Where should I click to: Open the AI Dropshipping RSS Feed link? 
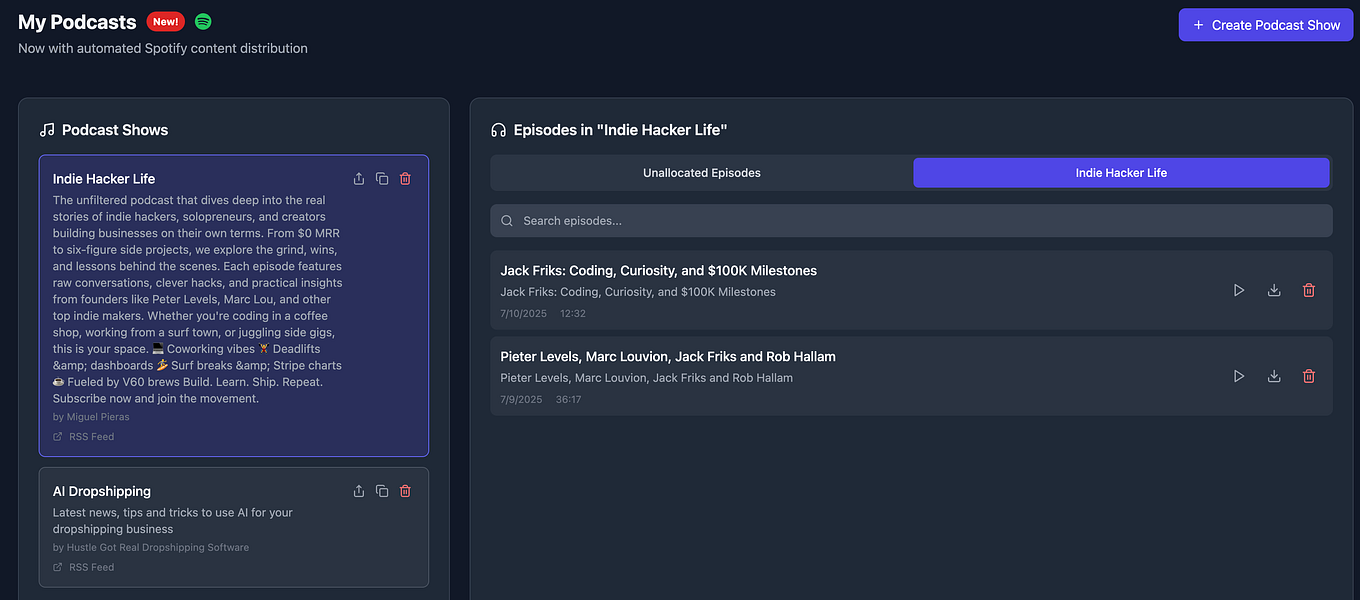pos(84,567)
